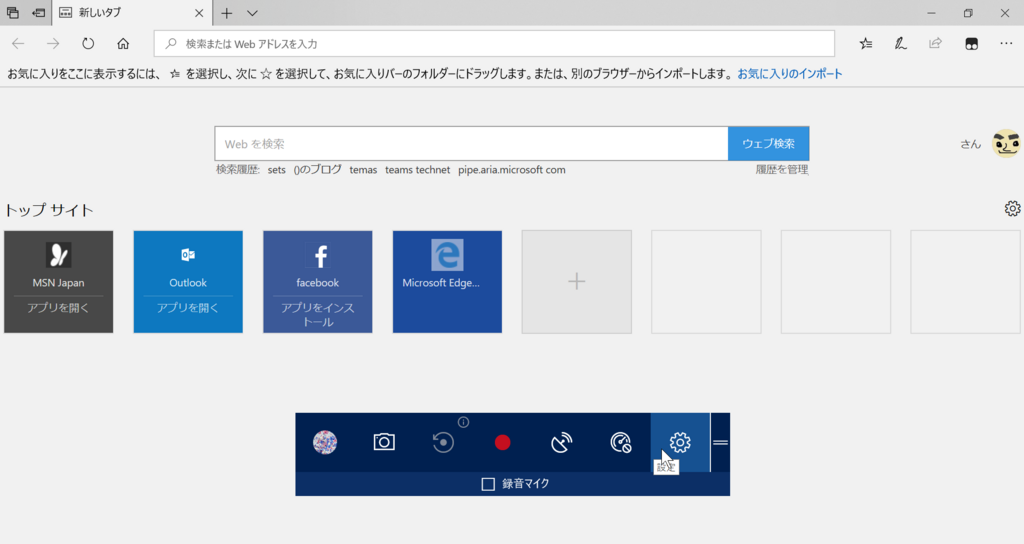Add web notes with pen icon
1024x544 pixels.
(x=901, y=44)
